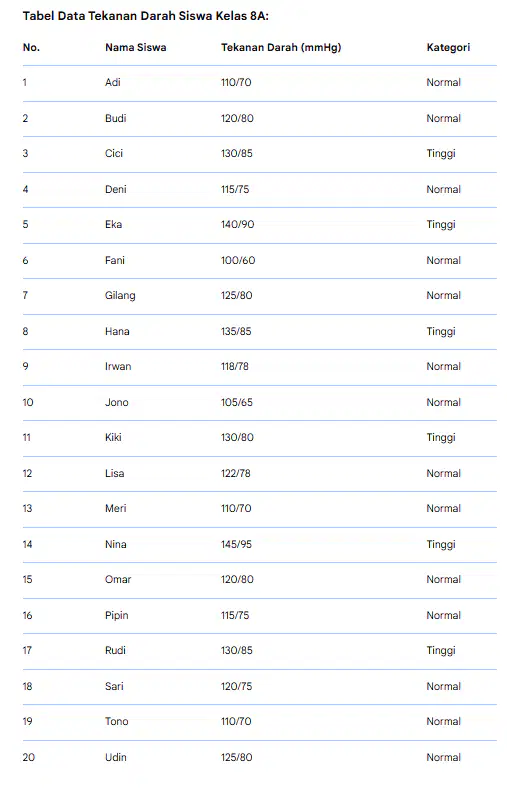The image size is (507, 791).
Task: Click the Tekanan Darah (mmHg) header
Action: pos(281,47)
